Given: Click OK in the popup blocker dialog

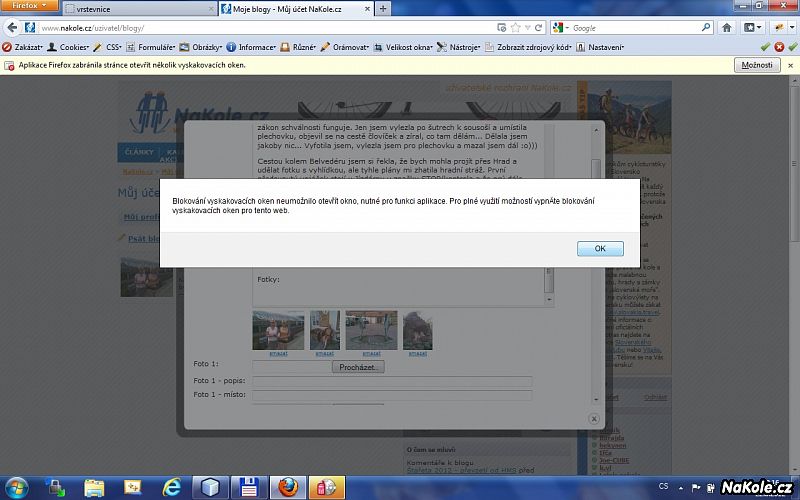Looking at the screenshot, I should (x=600, y=248).
